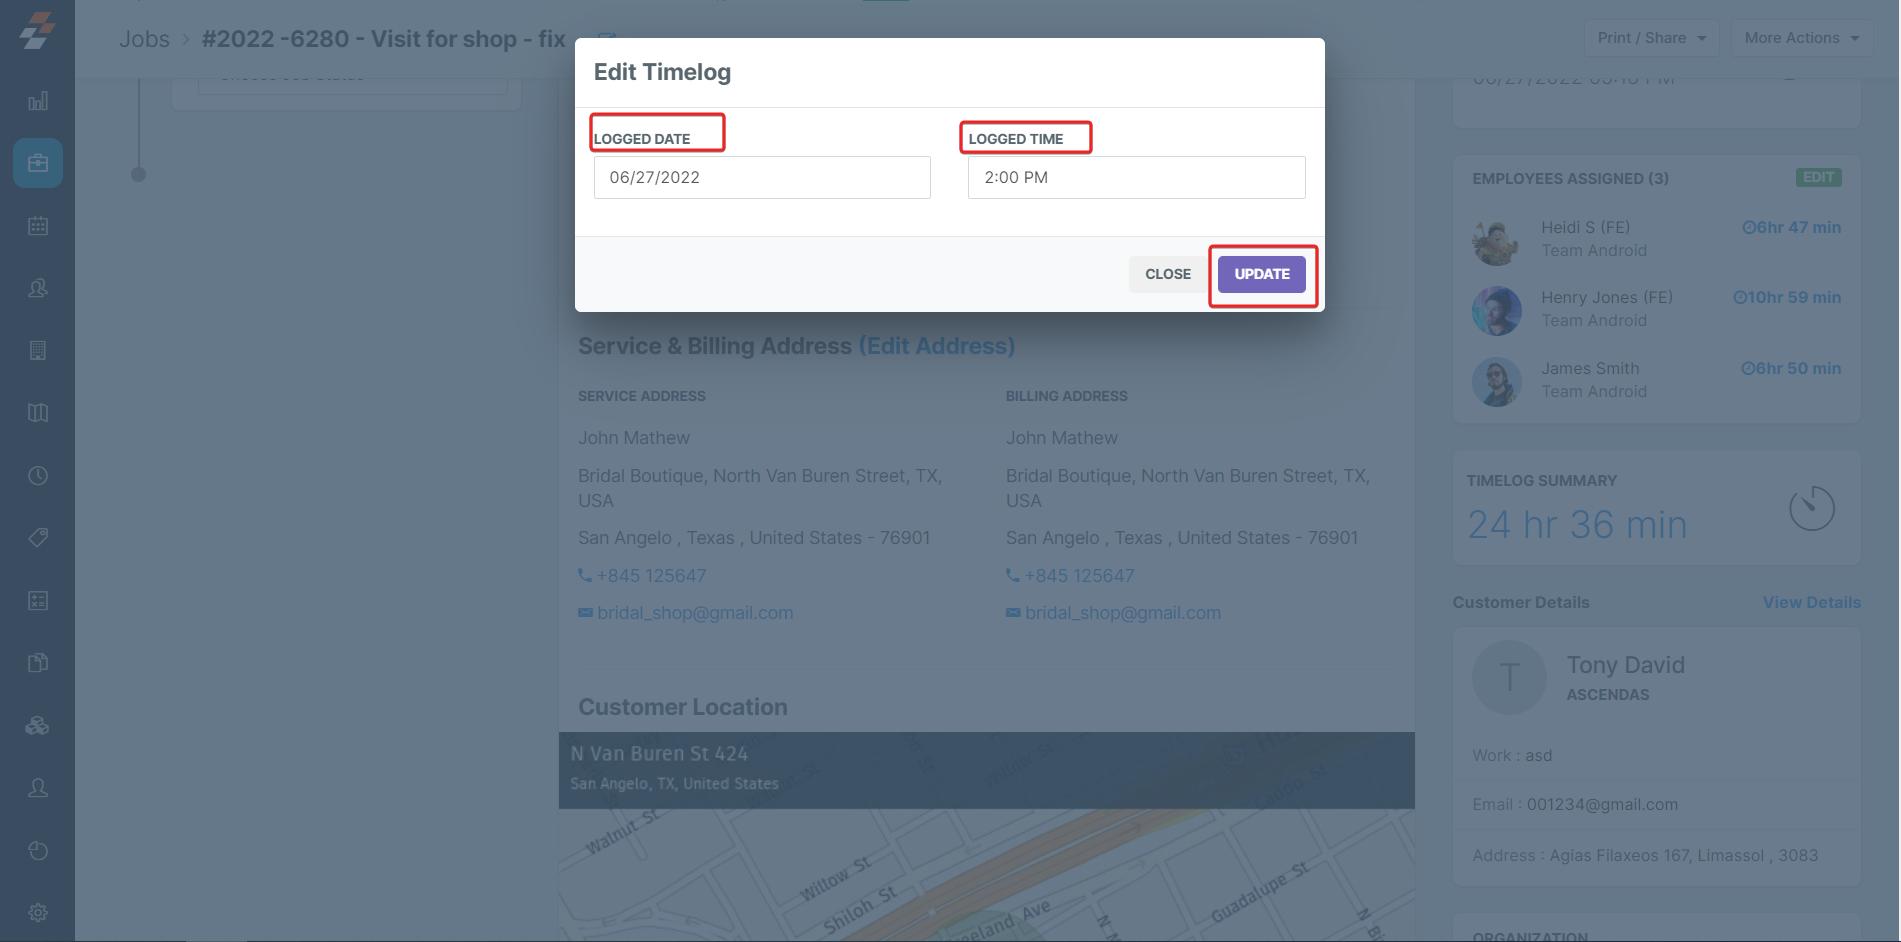
Task: Click the Edit Address link
Action: (937, 346)
